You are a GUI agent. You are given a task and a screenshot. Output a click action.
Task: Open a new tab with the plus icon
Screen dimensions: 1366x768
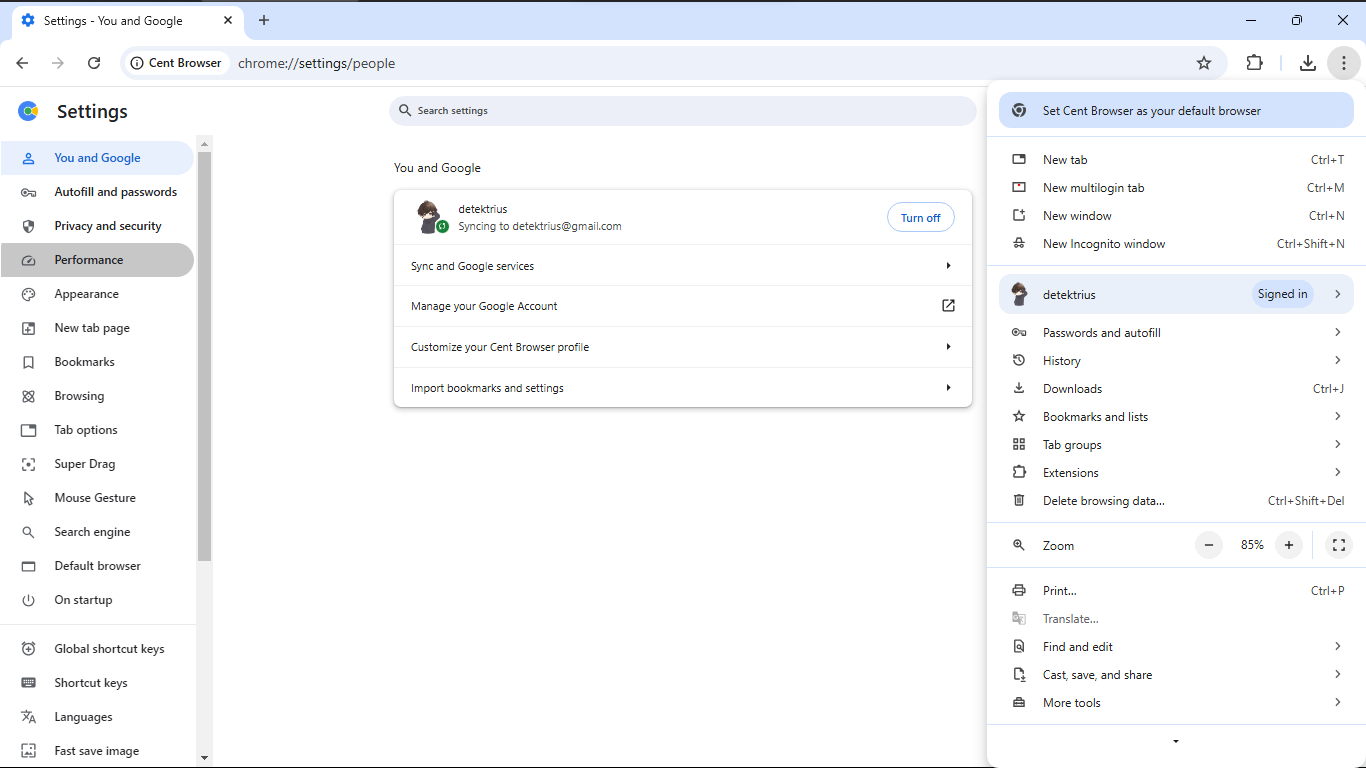[x=264, y=20]
